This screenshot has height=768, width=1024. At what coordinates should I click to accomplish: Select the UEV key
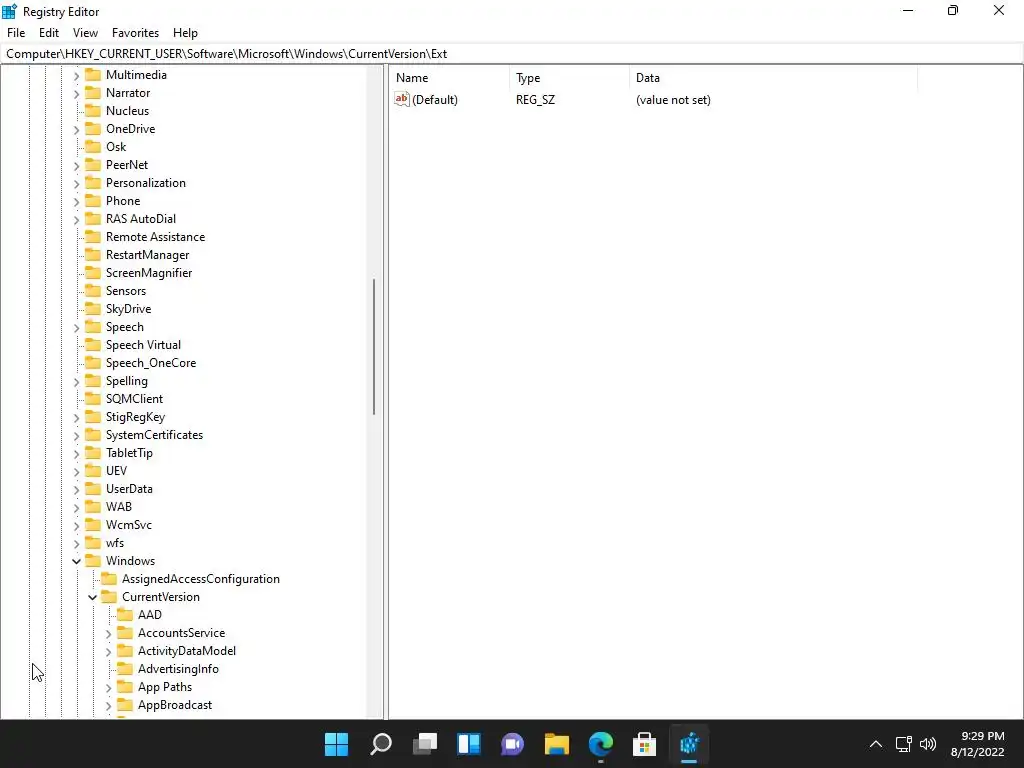pyautogui.click(x=116, y=470)
